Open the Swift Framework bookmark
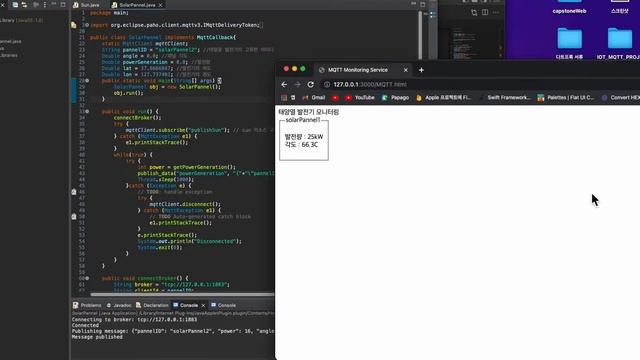Screen dimensions: 640x360 coord(504,98)
